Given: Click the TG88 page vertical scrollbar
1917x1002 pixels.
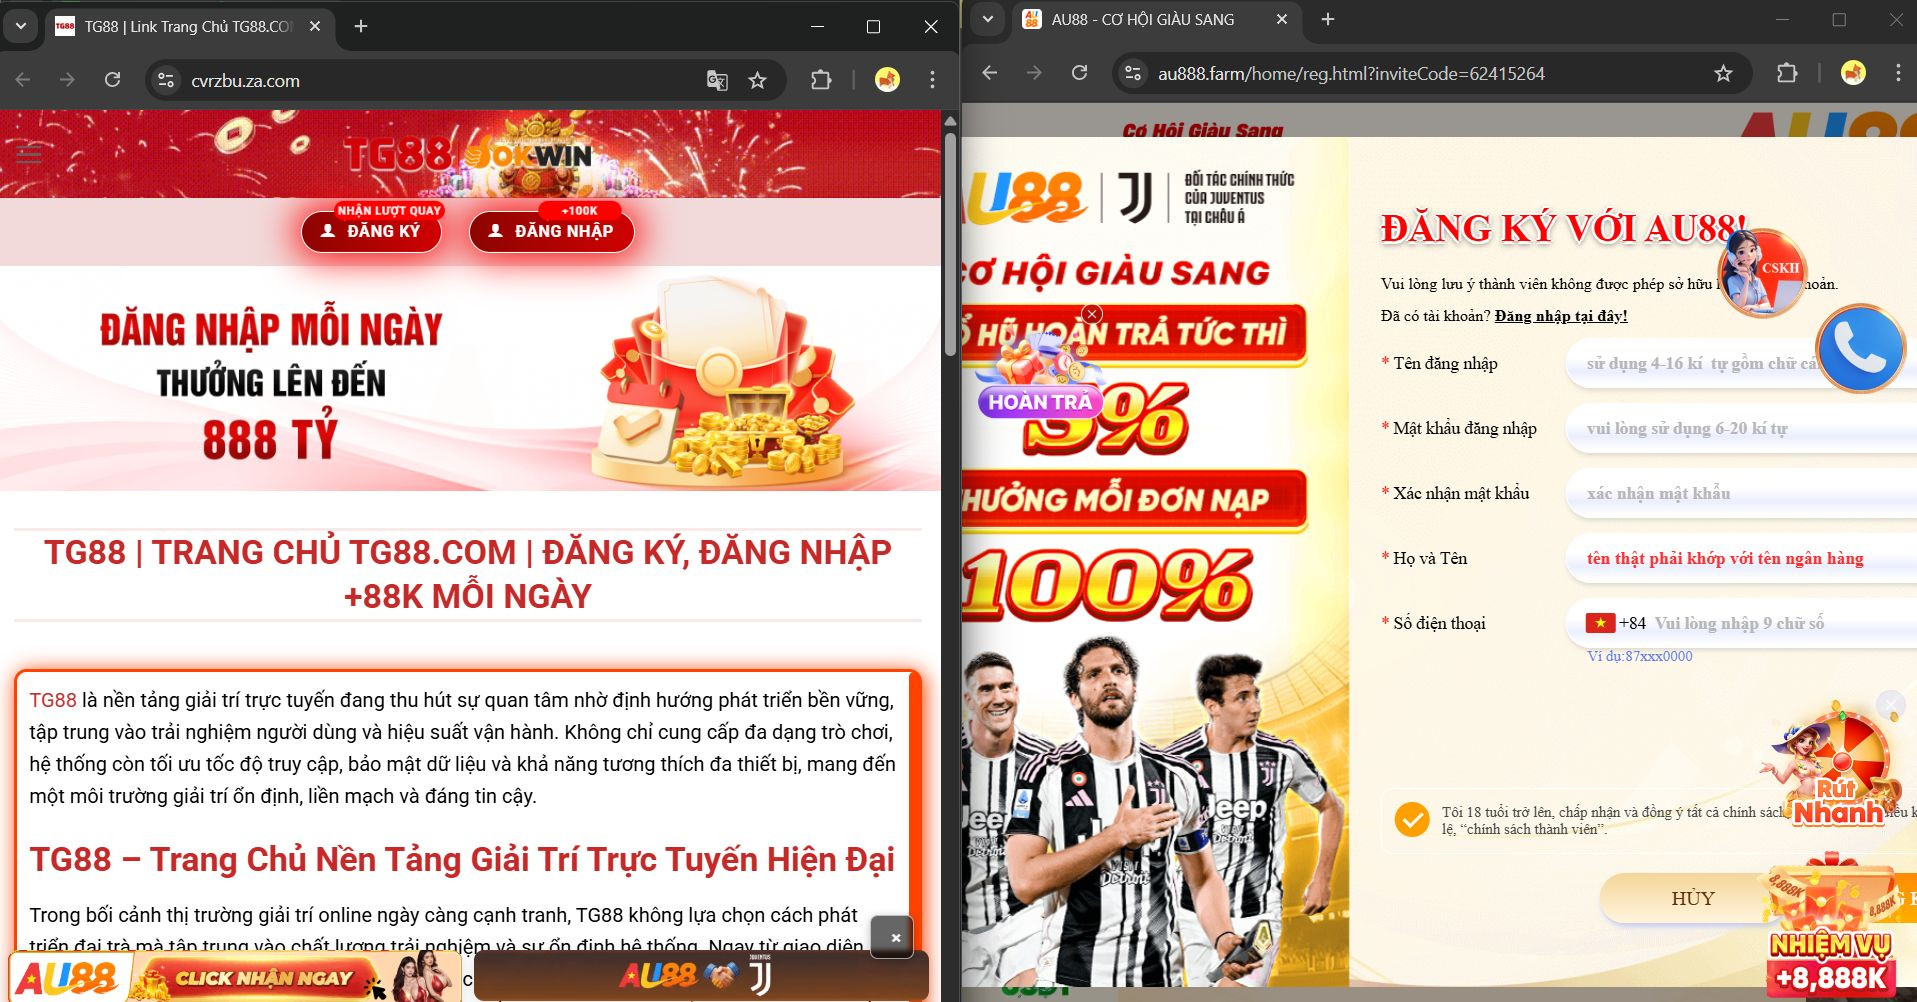Looking at the screenshot, I should pos(950,243).
